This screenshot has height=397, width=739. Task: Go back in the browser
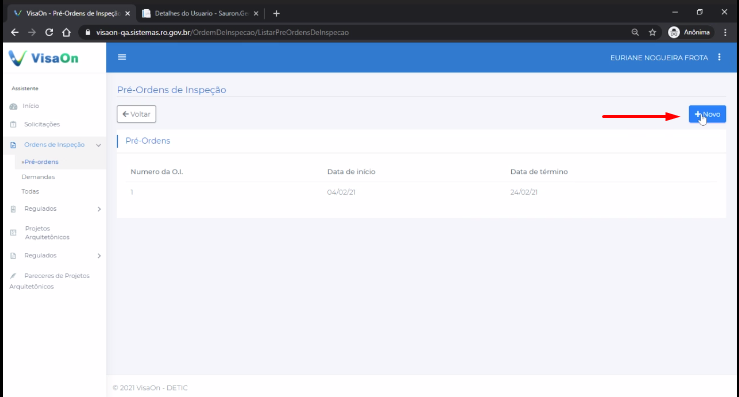[x=15, y=33]
